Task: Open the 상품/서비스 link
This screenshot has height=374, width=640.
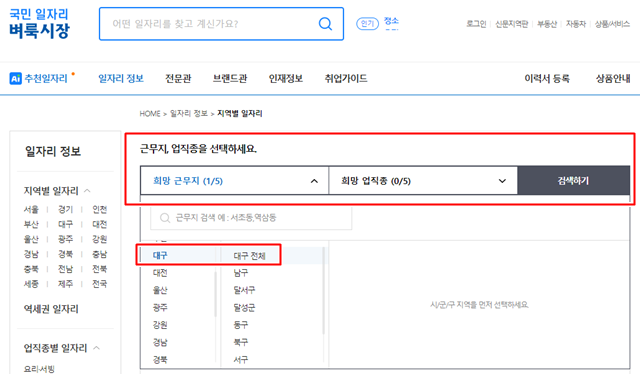Action: [612, 24]
